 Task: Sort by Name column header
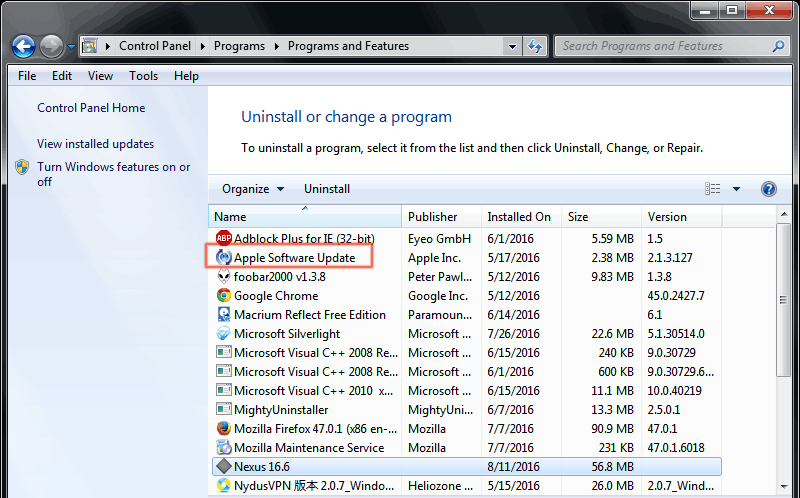(305, 217)
